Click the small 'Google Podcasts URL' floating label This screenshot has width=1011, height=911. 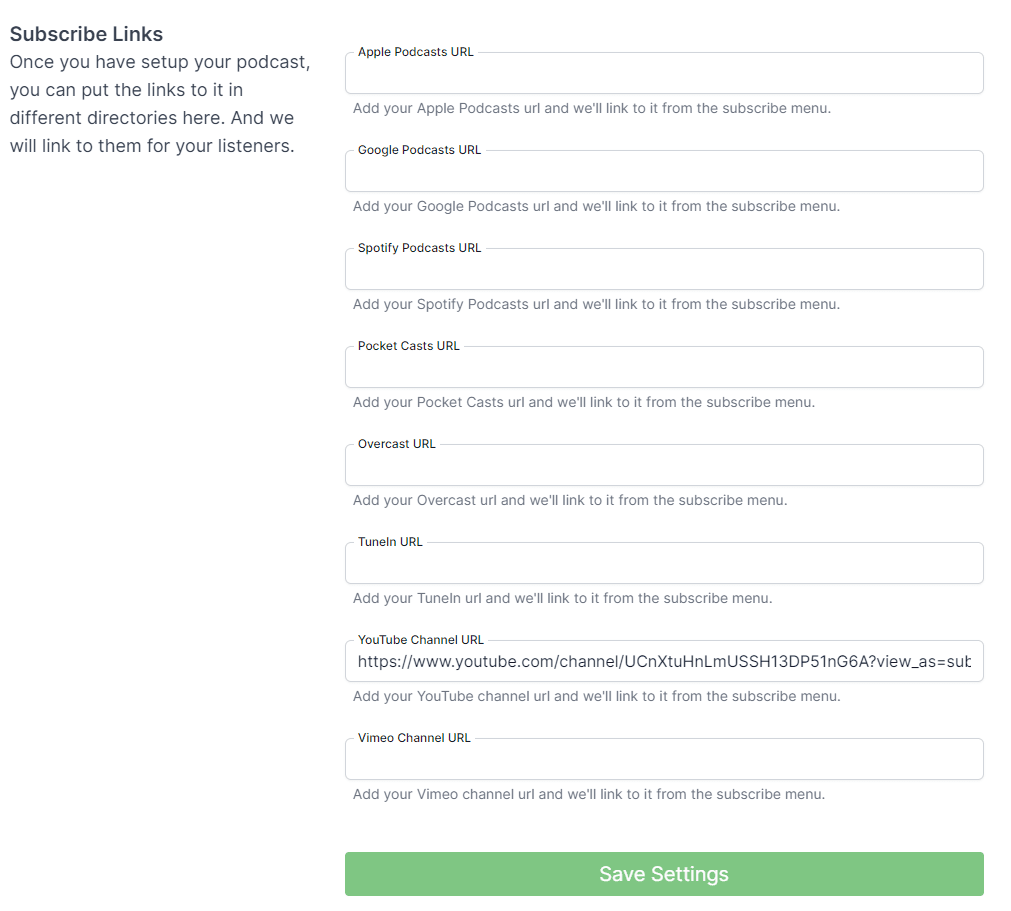(x=419, y=150)
